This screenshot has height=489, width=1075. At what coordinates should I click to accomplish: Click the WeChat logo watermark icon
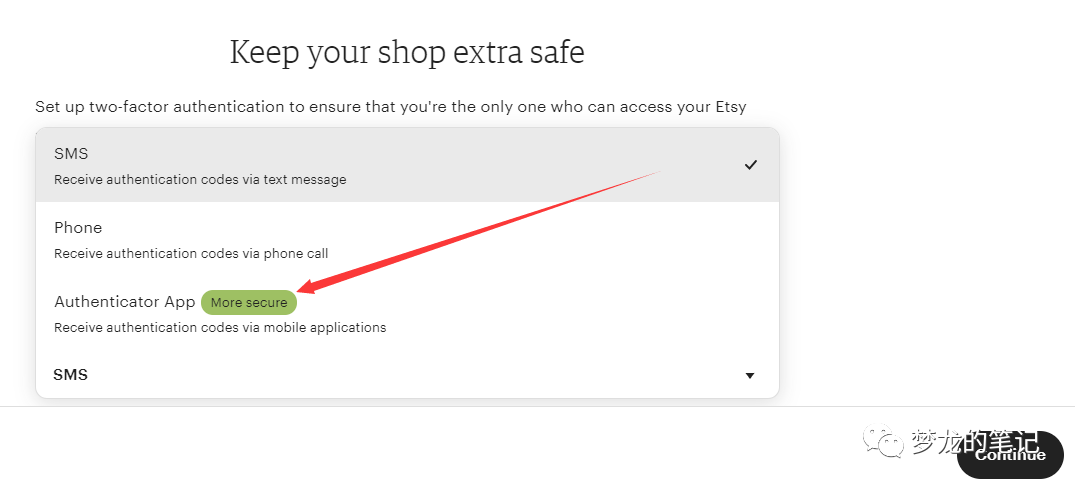click(x=886, y=441)
